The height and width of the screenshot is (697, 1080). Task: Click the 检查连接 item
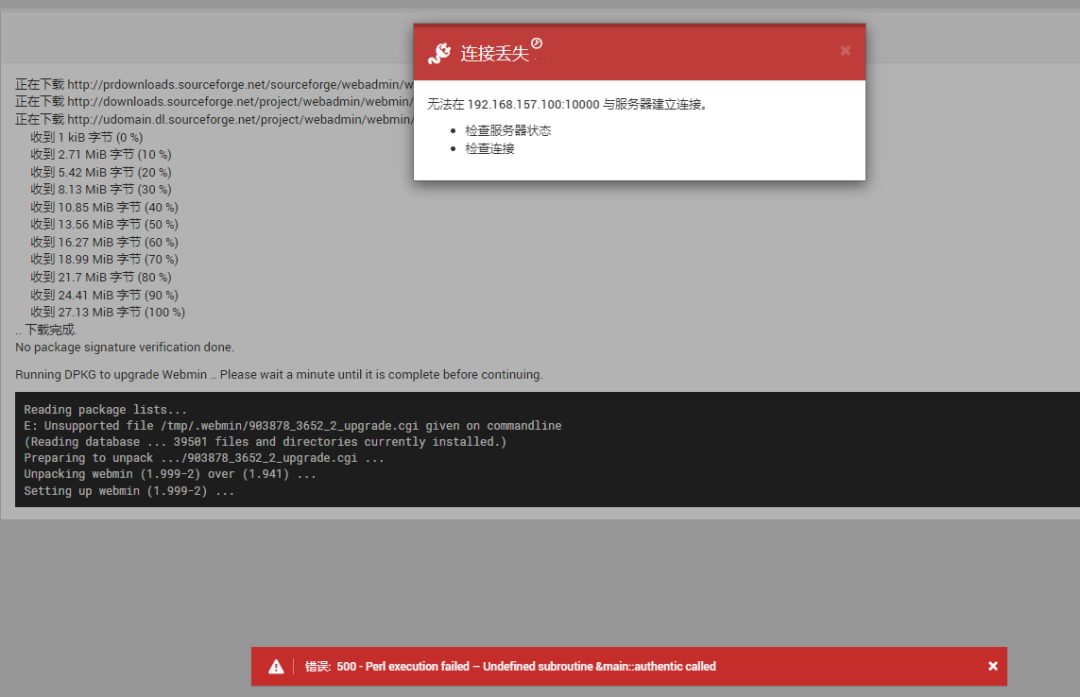coord(490,149)
